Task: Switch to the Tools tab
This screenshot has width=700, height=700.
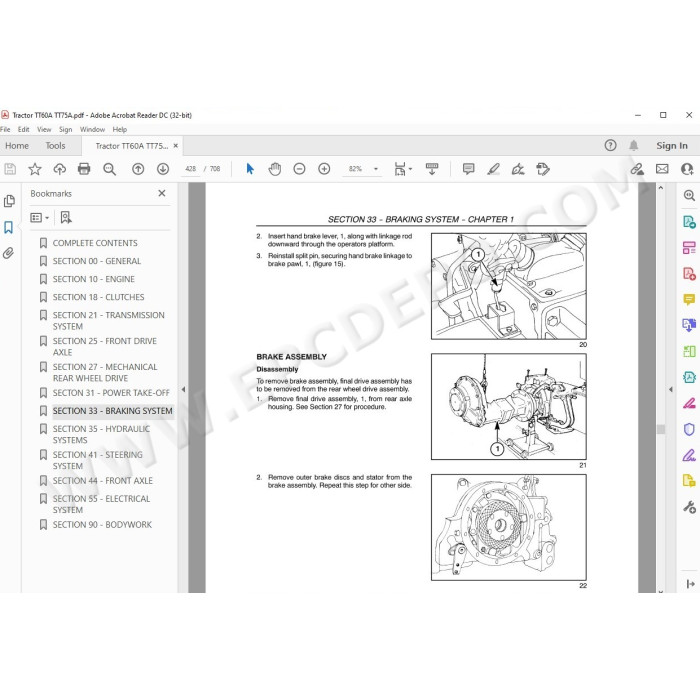Action: (x=55, y=146)
